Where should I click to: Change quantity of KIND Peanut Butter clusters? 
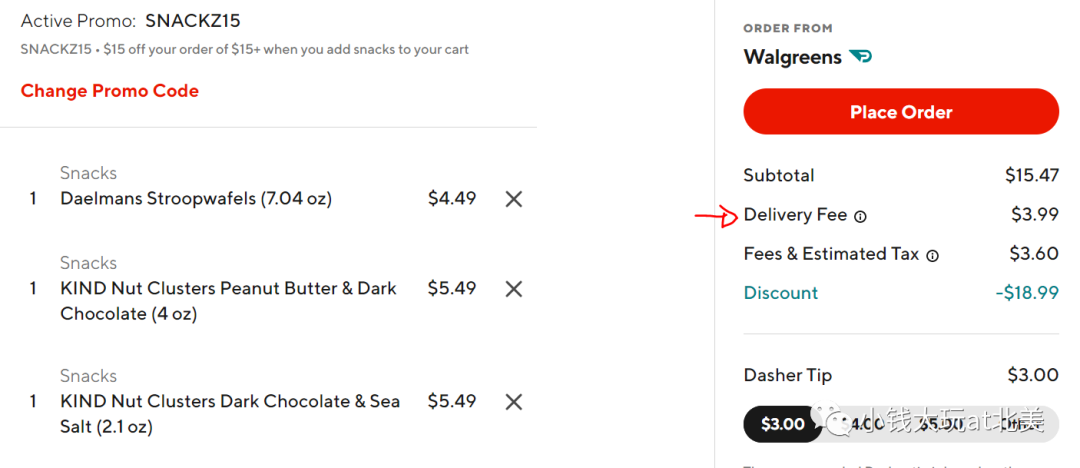[x=32, y=289]
